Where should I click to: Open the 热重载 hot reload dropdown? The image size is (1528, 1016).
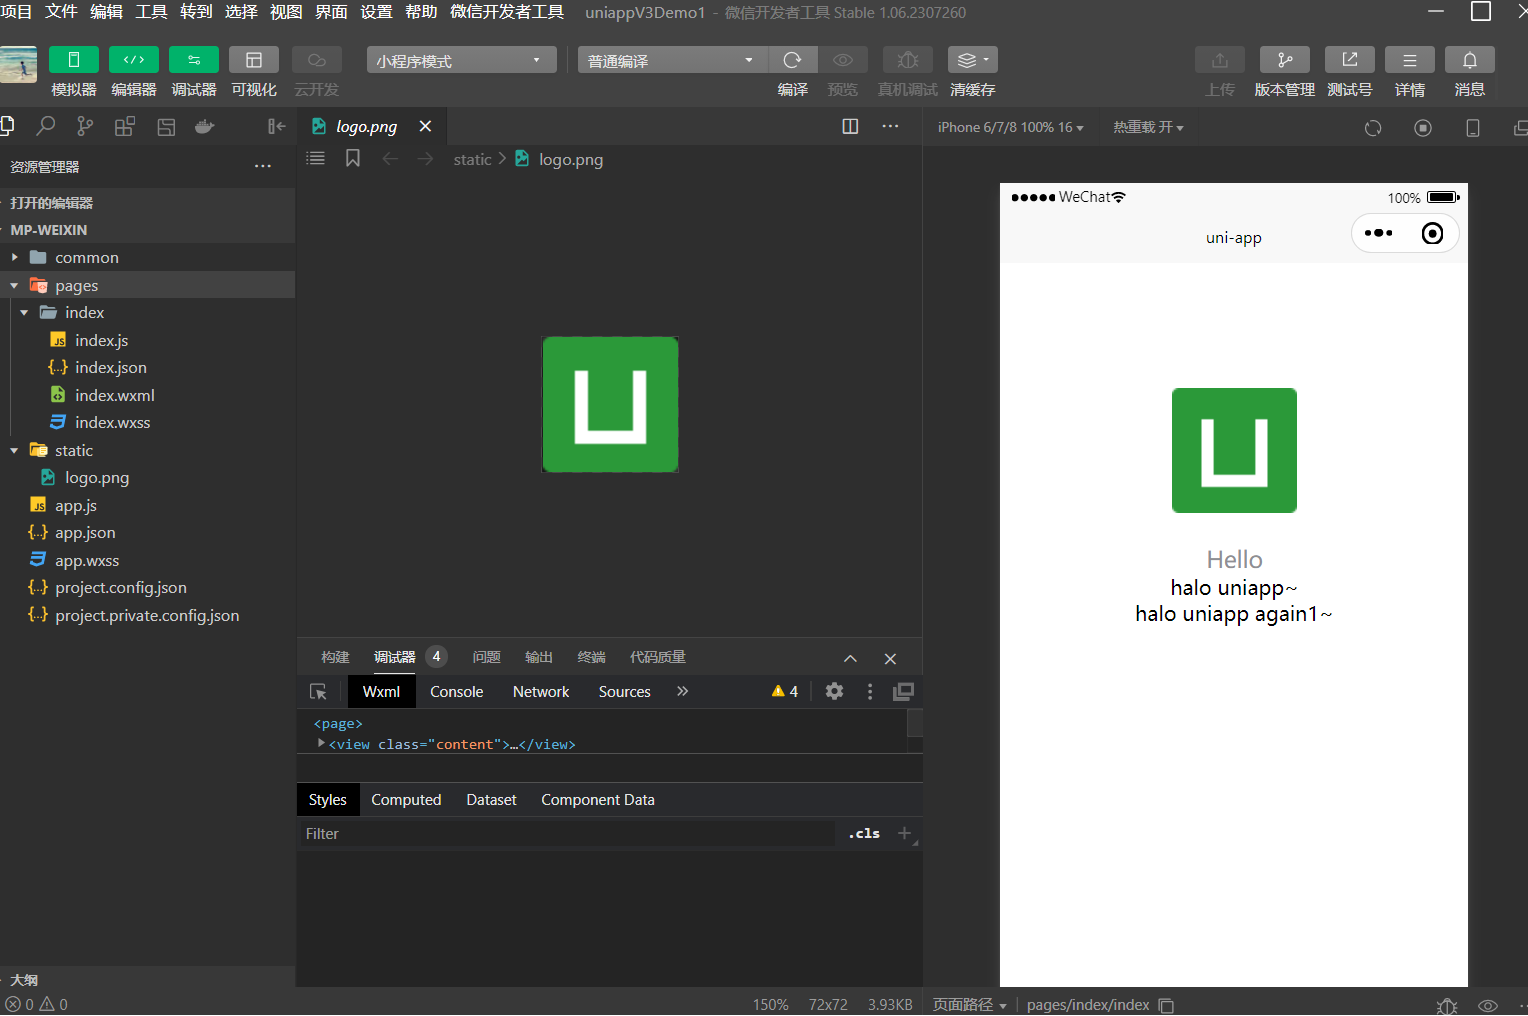pos(1148,127)
